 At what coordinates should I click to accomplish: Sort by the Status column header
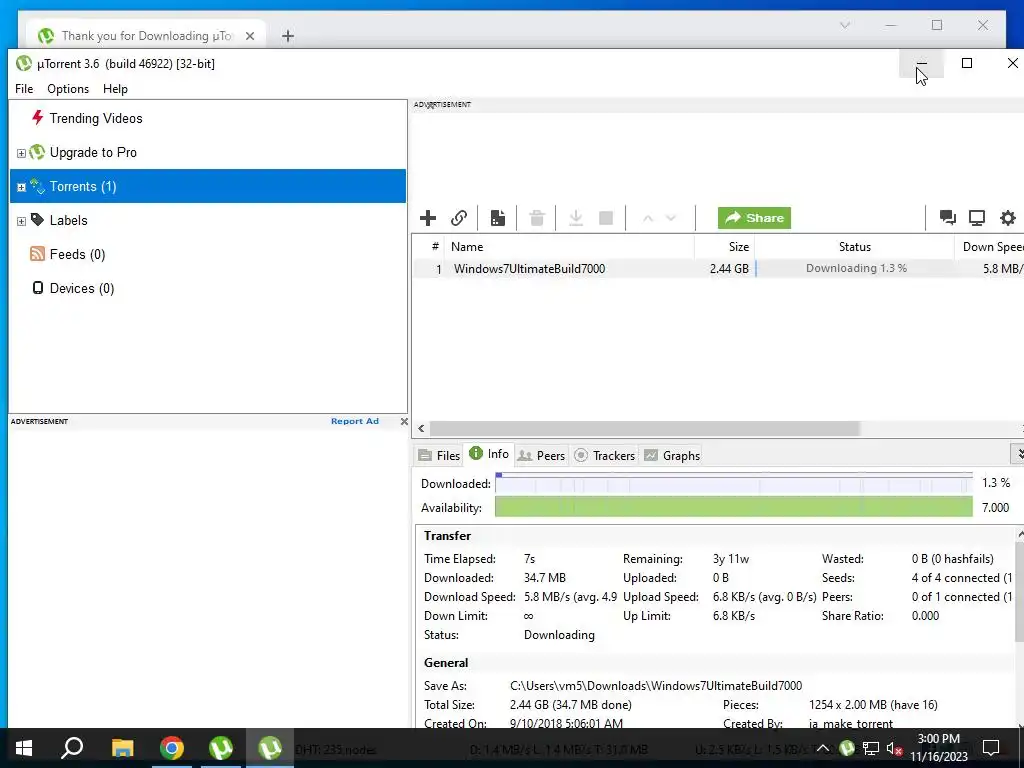(855, 247)
